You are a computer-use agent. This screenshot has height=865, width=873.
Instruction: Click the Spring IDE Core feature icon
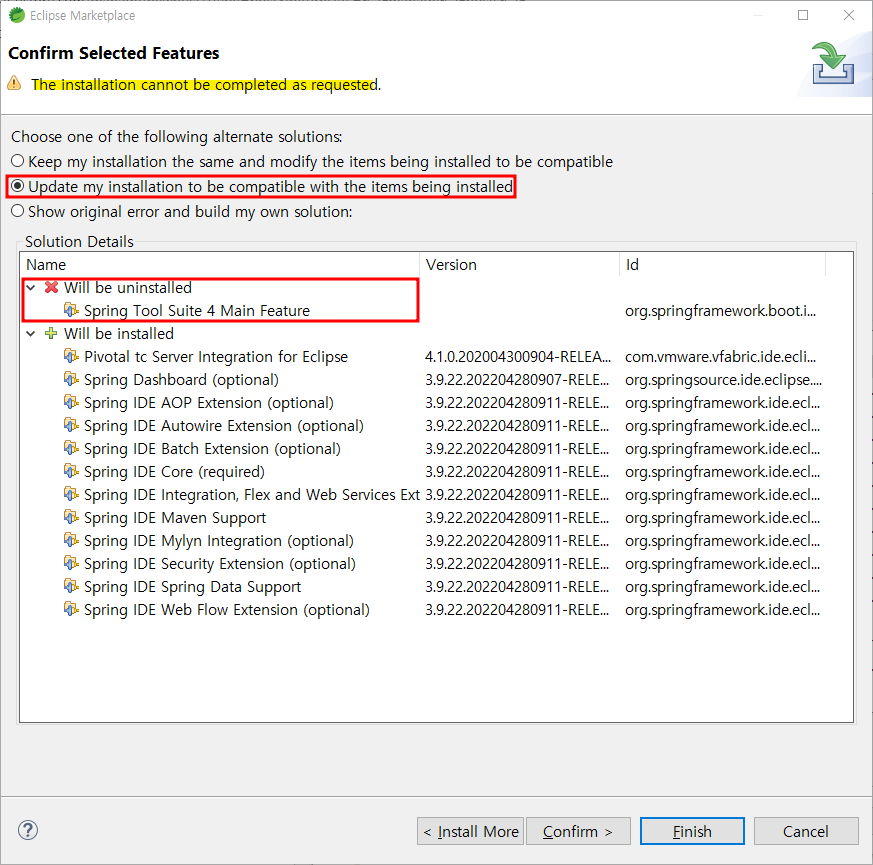click(x=71, y=471)
